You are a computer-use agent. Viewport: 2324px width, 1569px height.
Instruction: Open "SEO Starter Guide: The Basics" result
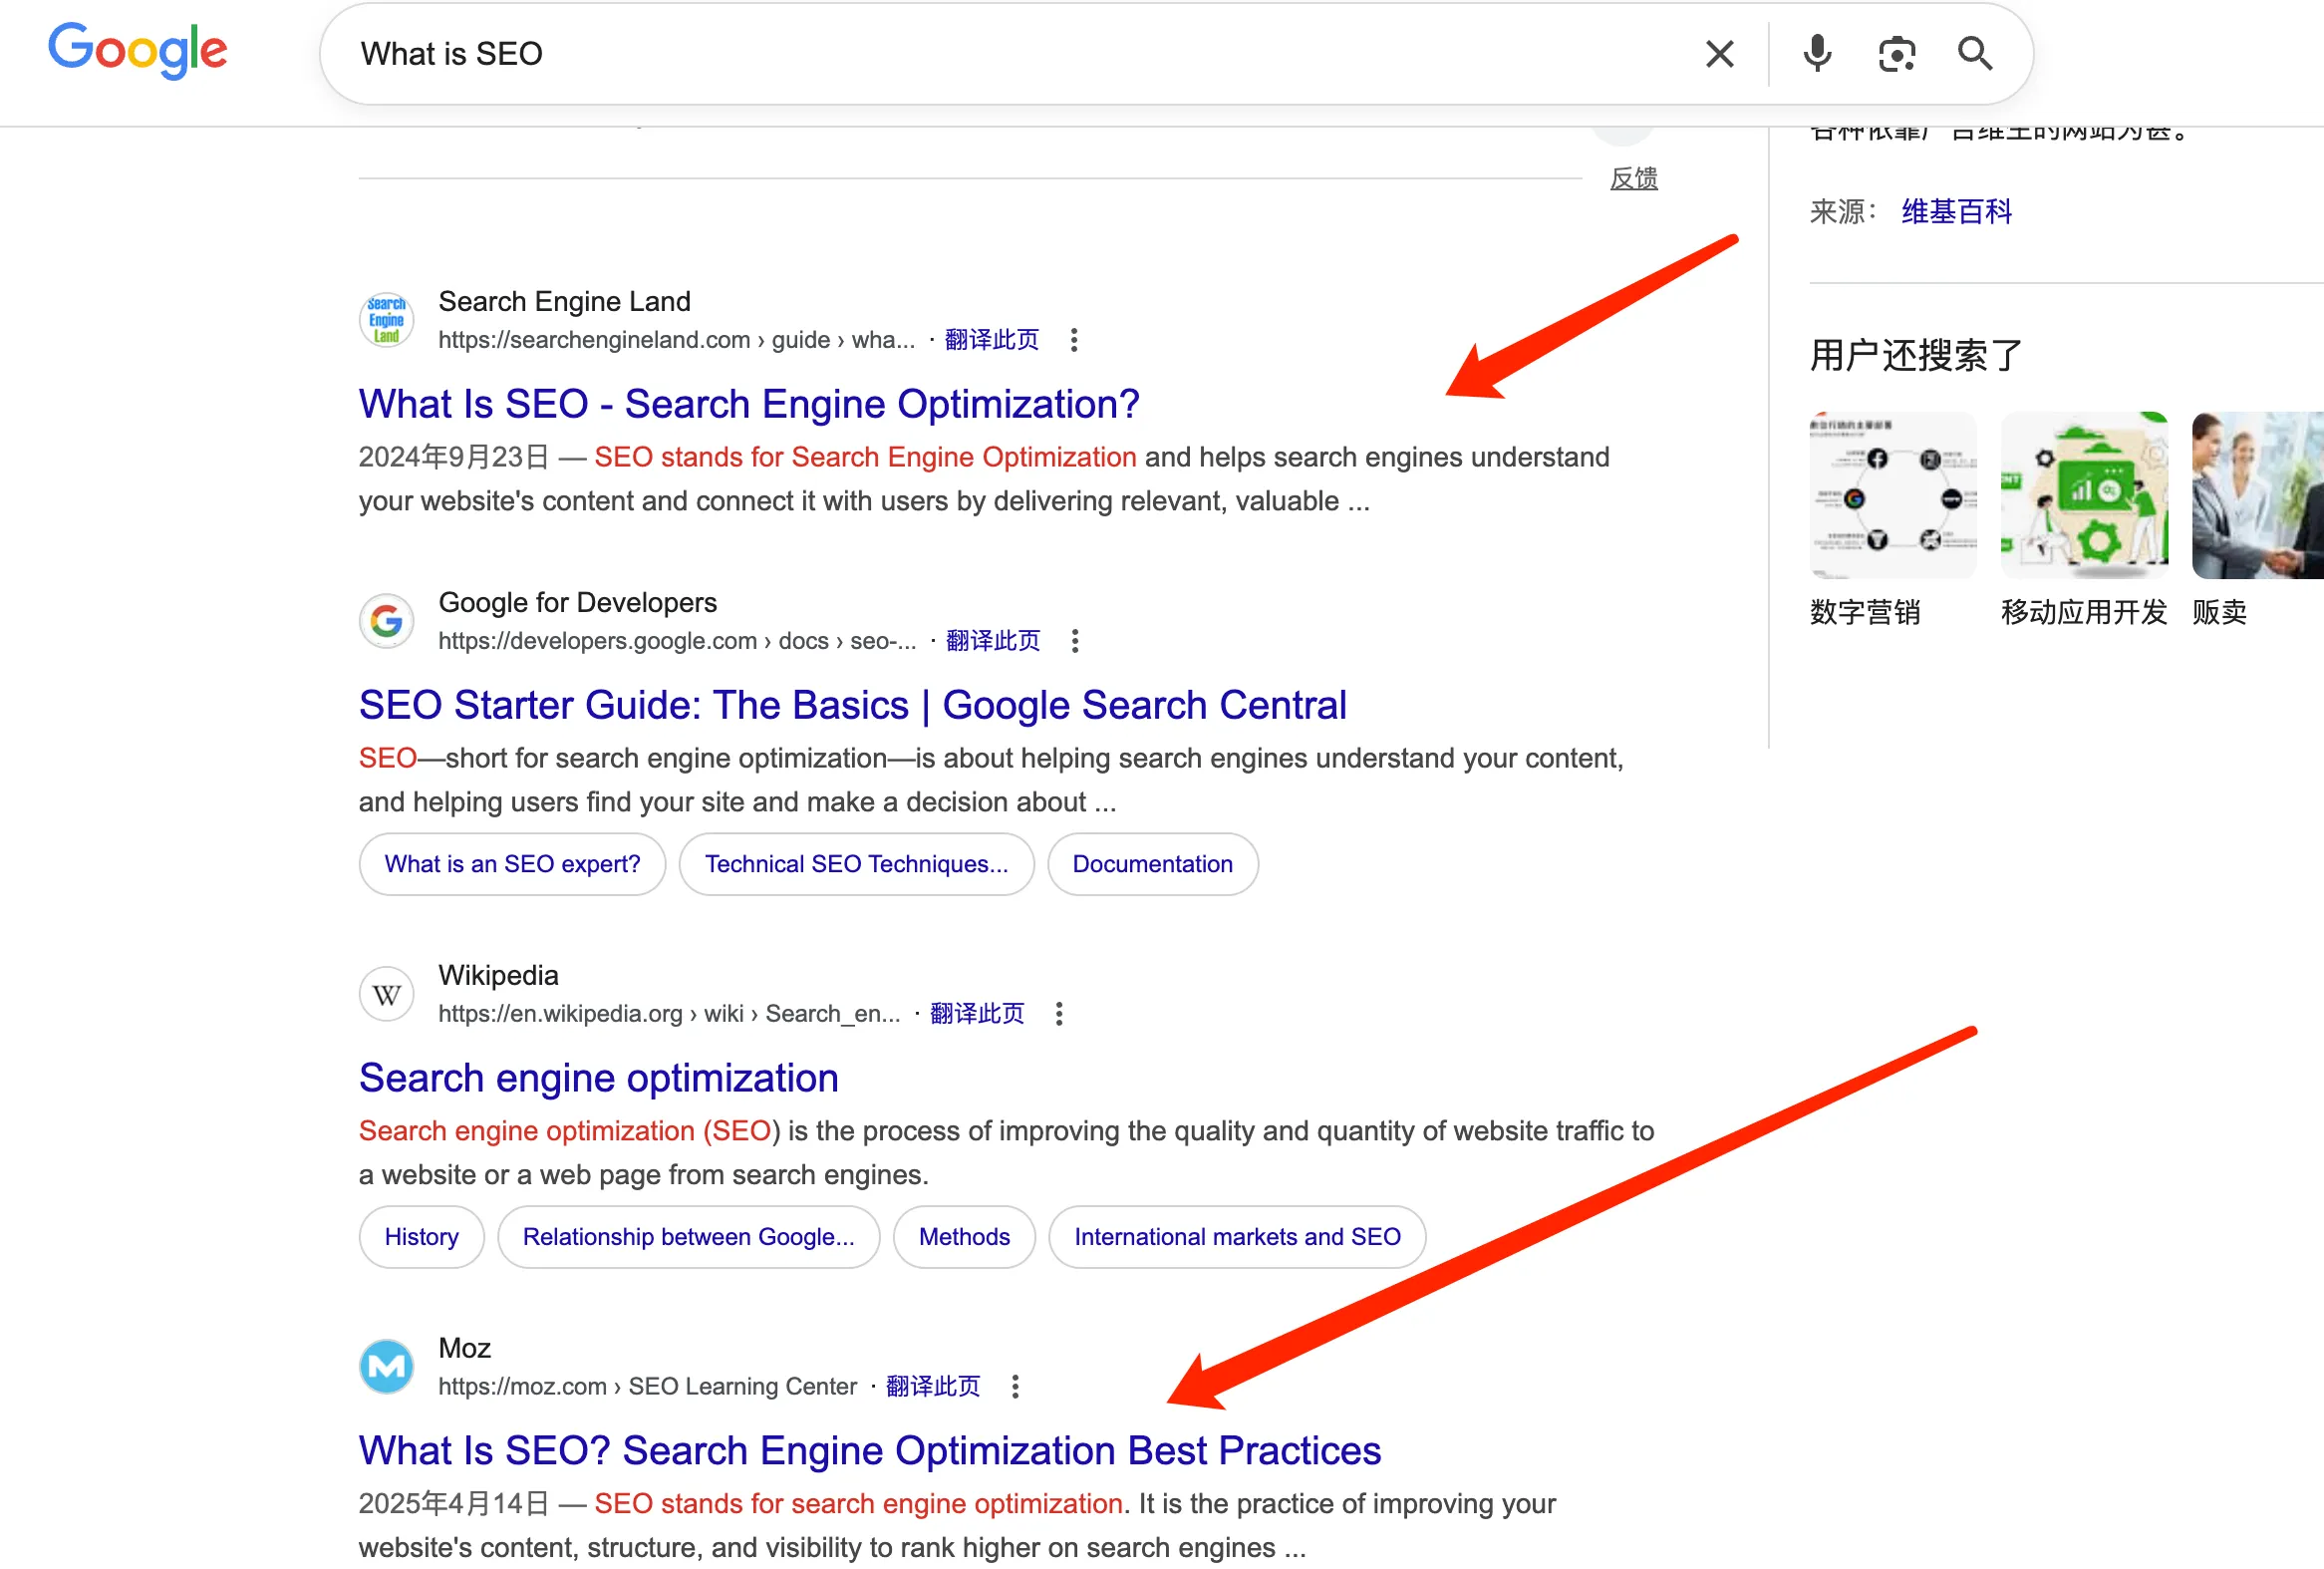[852, 706]
